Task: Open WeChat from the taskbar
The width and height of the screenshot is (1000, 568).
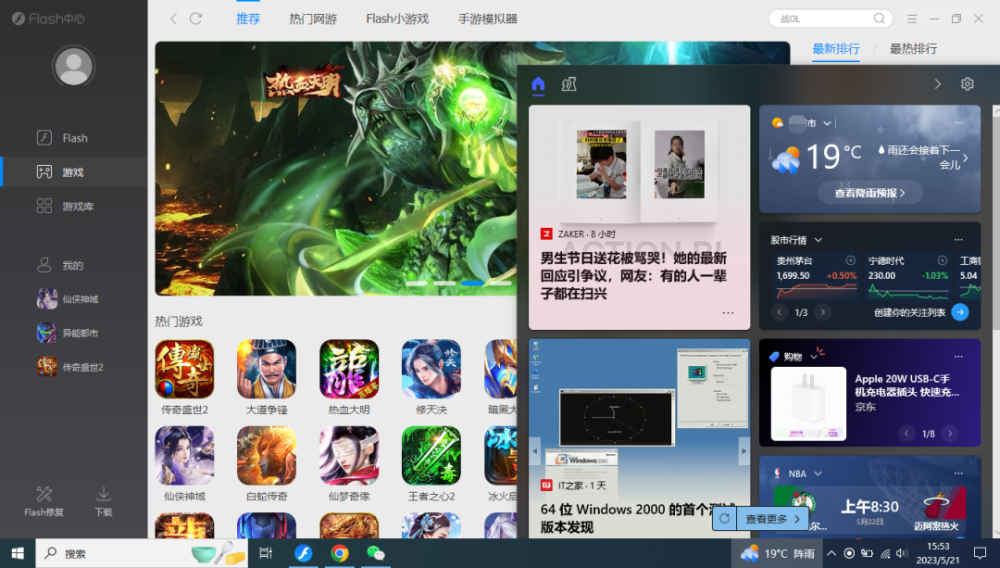Action: click(x=376, y=553)
